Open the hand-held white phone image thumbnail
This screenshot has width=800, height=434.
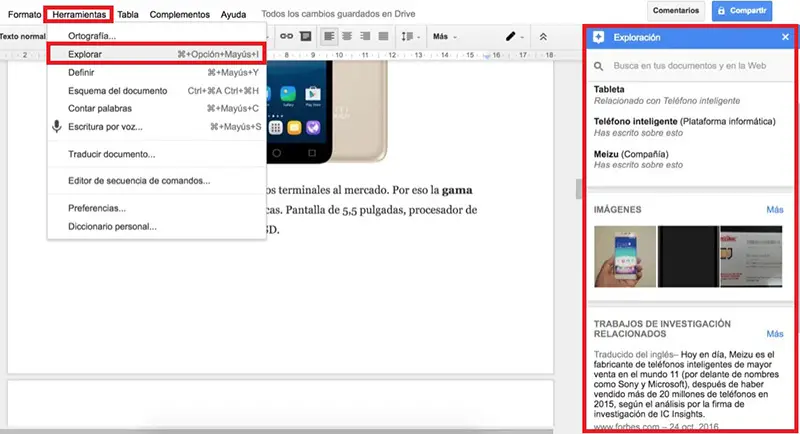625,257
